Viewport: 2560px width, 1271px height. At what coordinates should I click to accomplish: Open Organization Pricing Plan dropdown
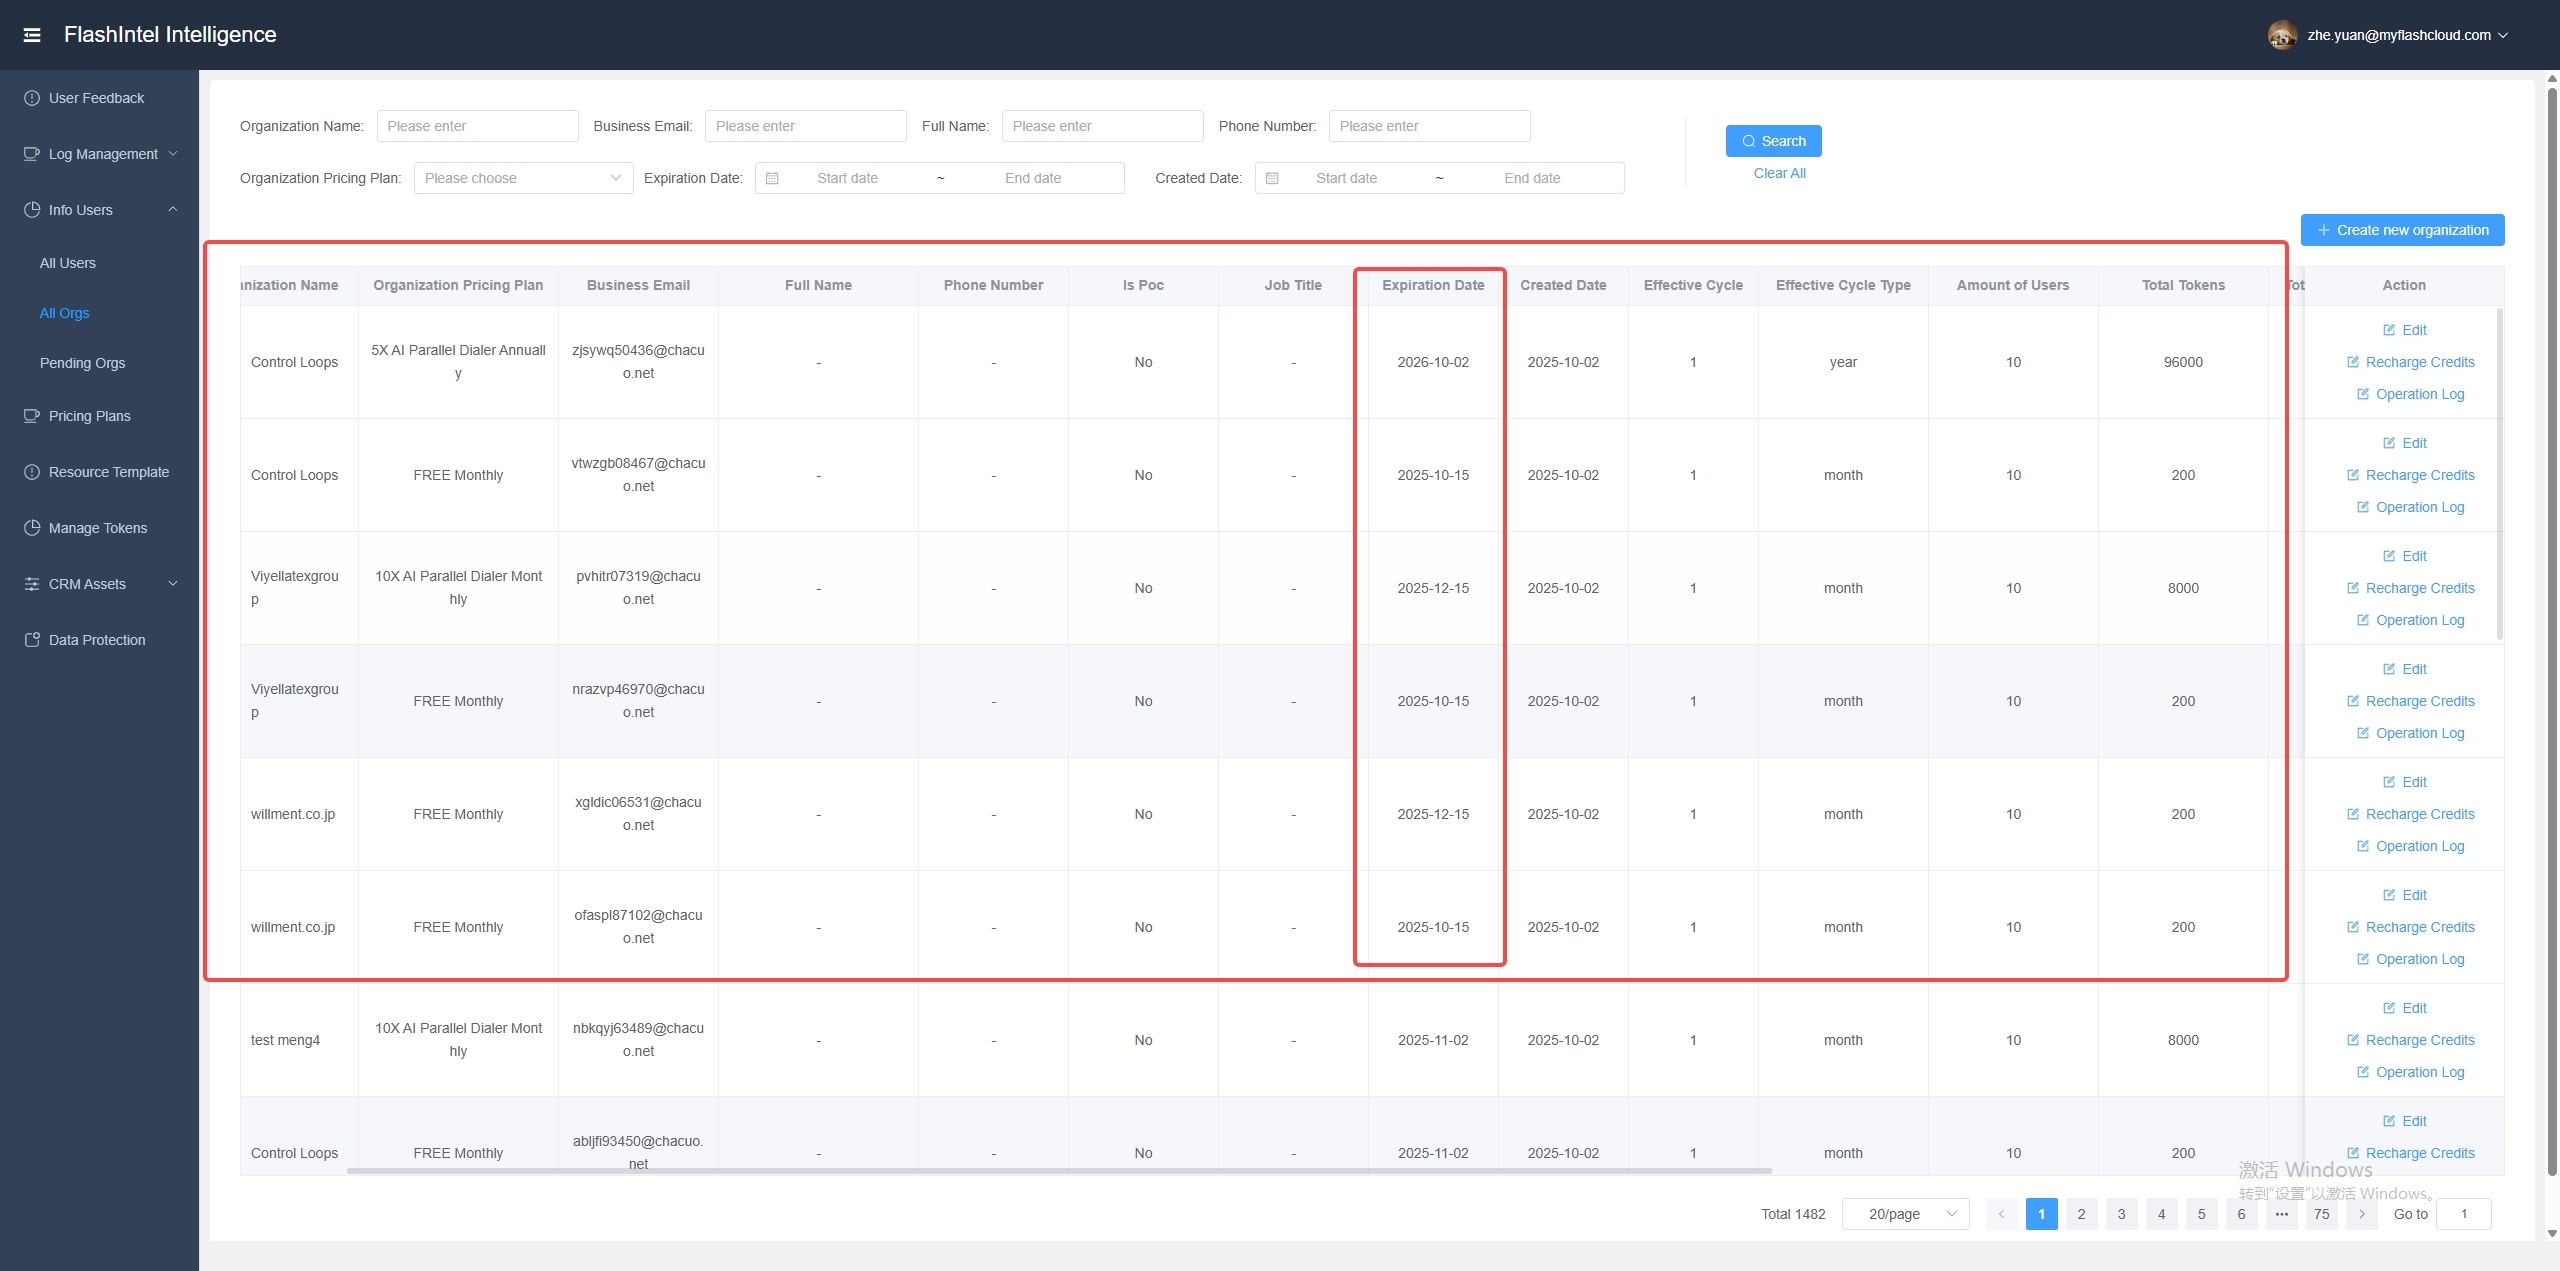point(523,178)
